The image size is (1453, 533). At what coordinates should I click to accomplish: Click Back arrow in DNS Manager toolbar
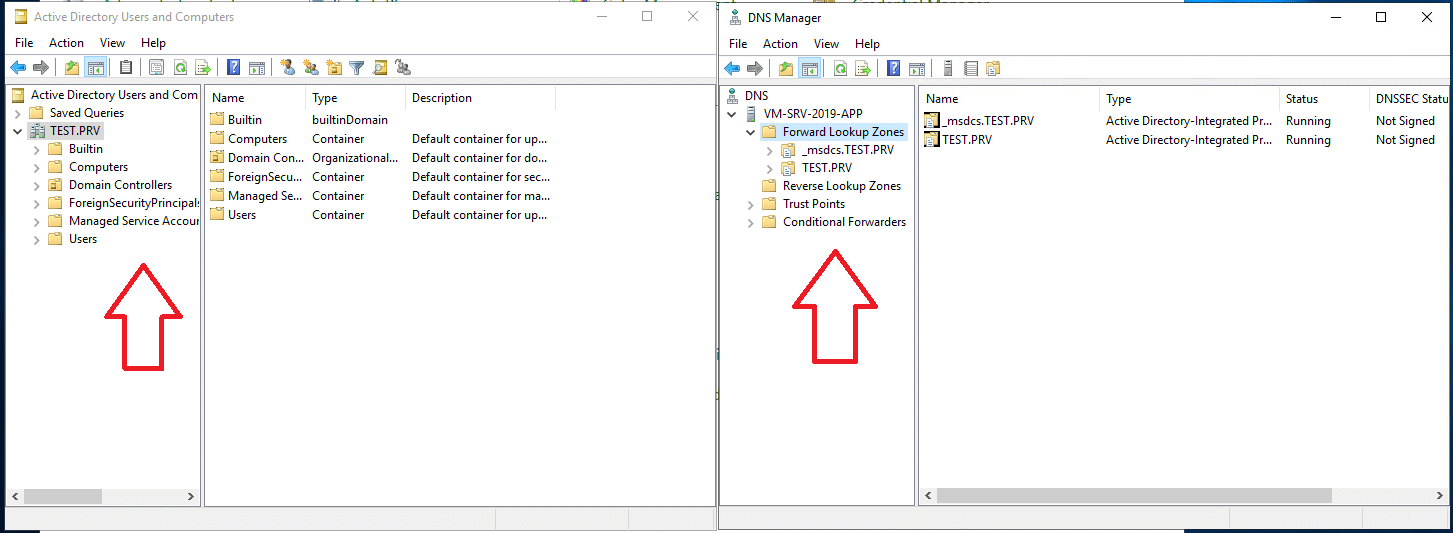pyautogui.click(x=732, y=68)
